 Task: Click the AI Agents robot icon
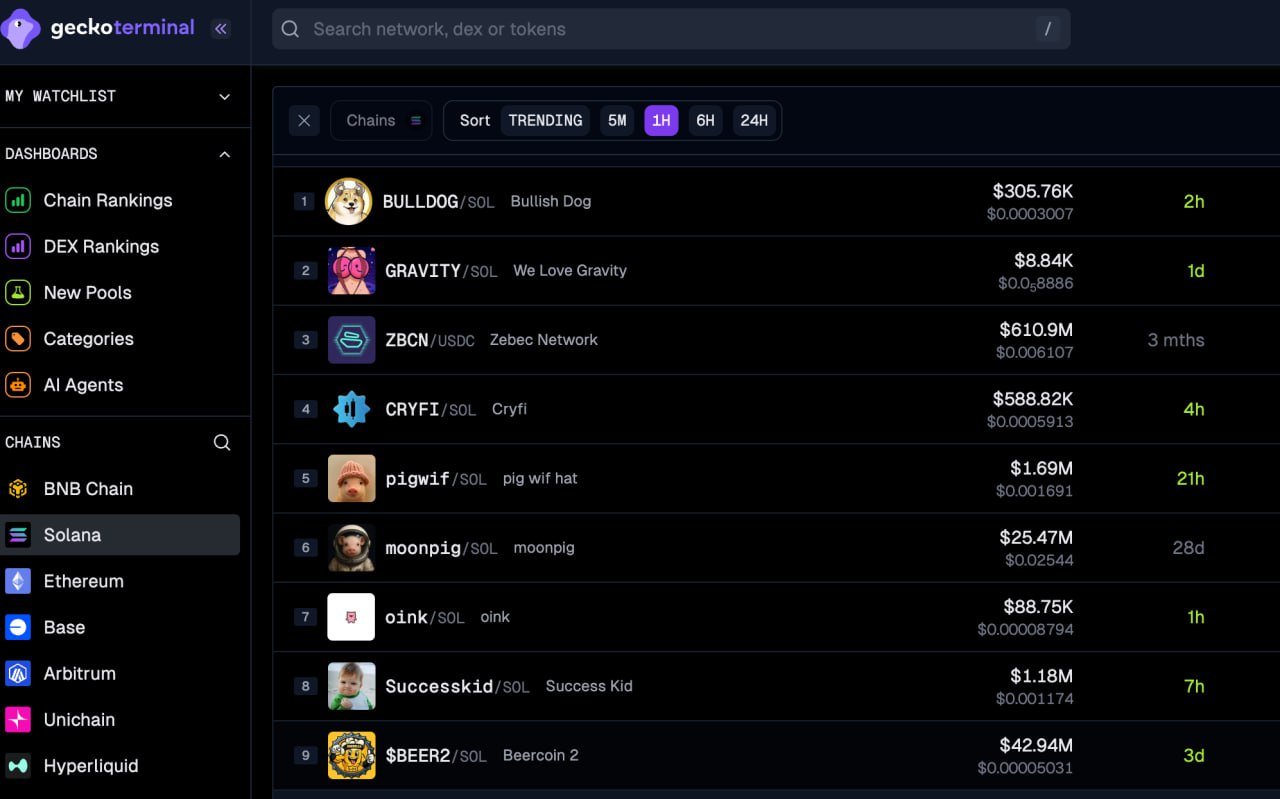tap(18, 385)
